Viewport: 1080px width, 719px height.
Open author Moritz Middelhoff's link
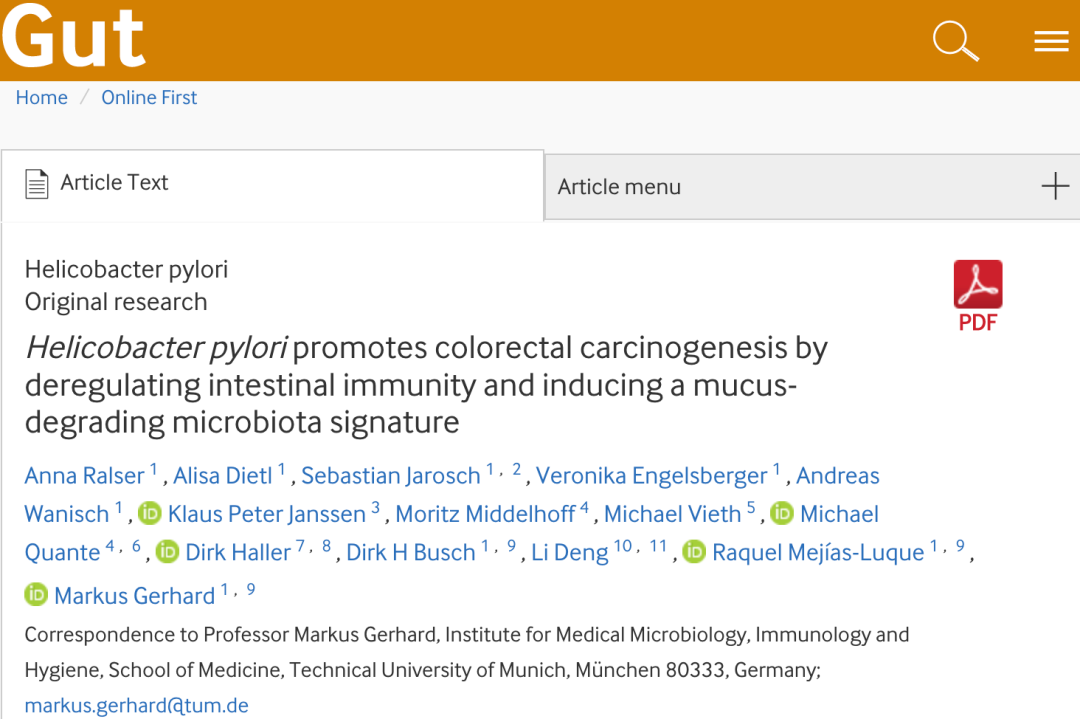pos(485,514)
